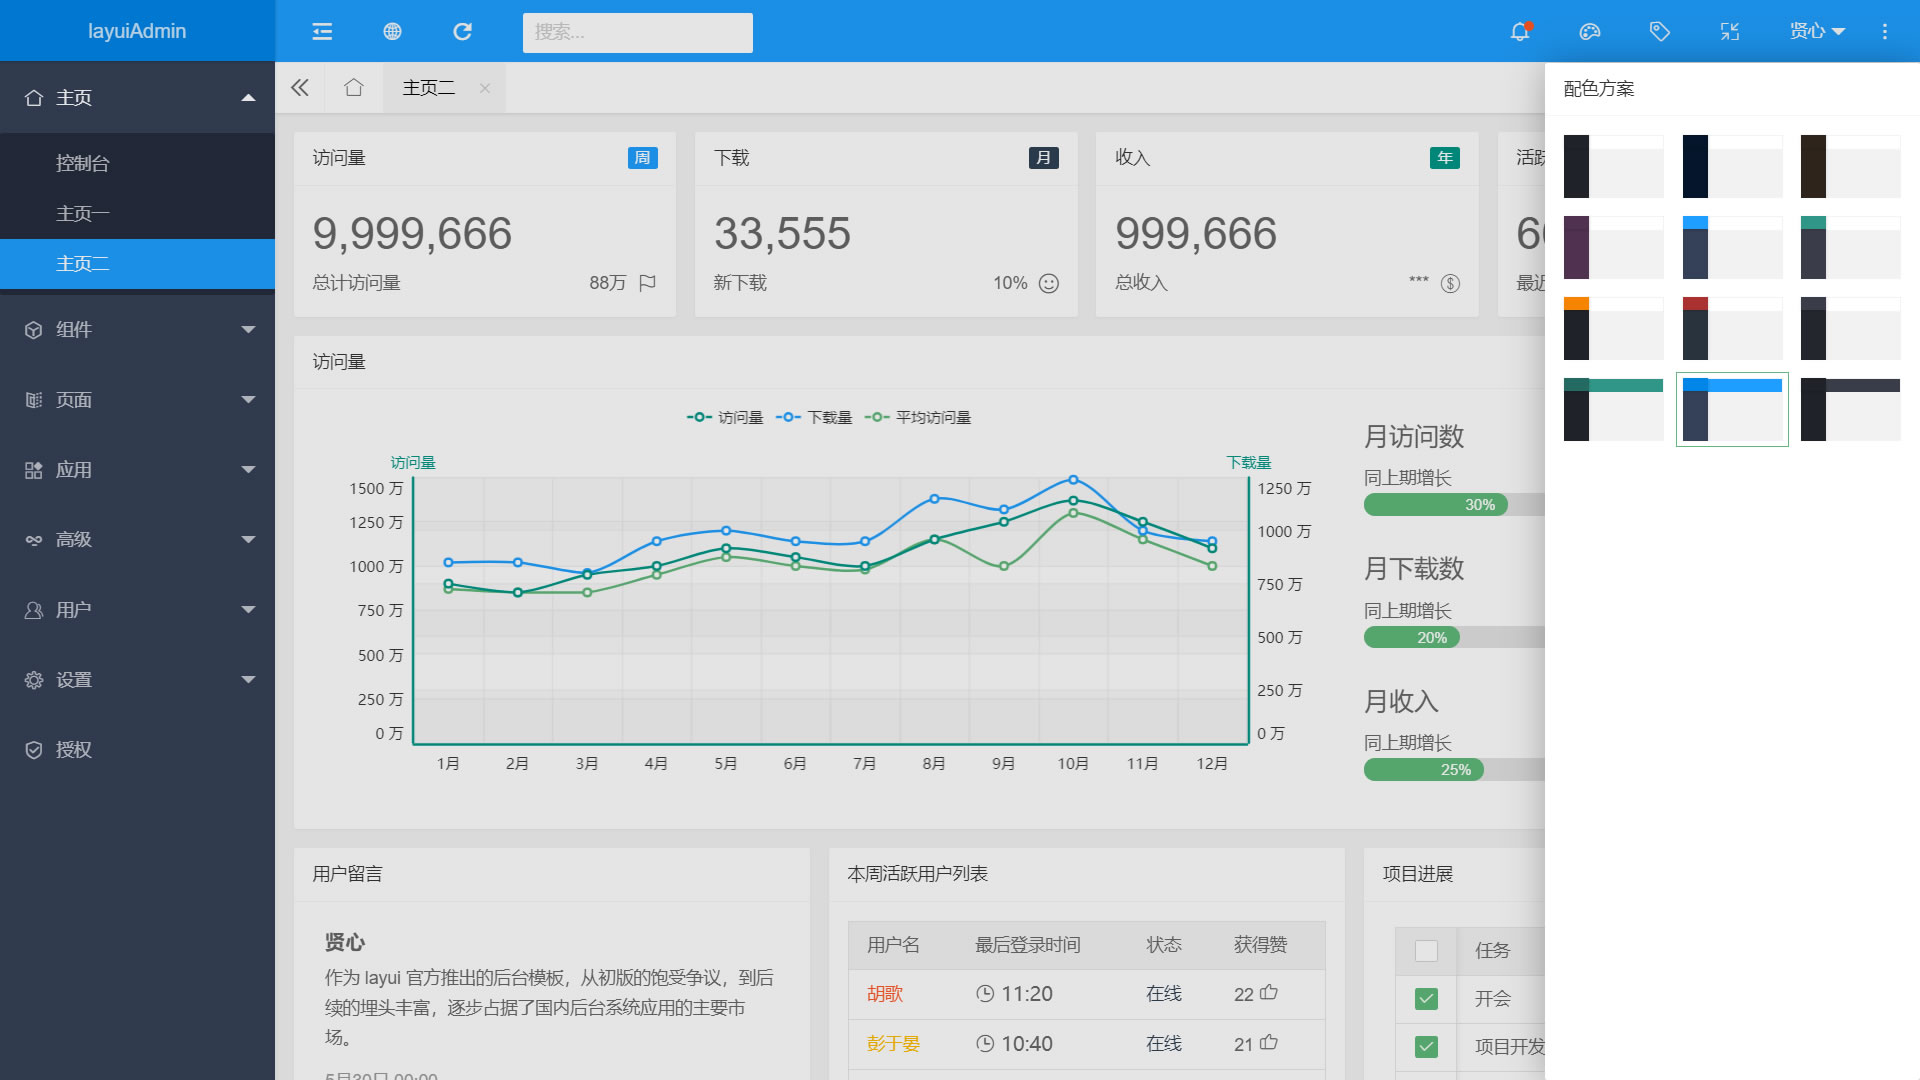1920x1080 pixels.
Task: Open the vertical three-dot more menu
Action: tap(1885, 32)
